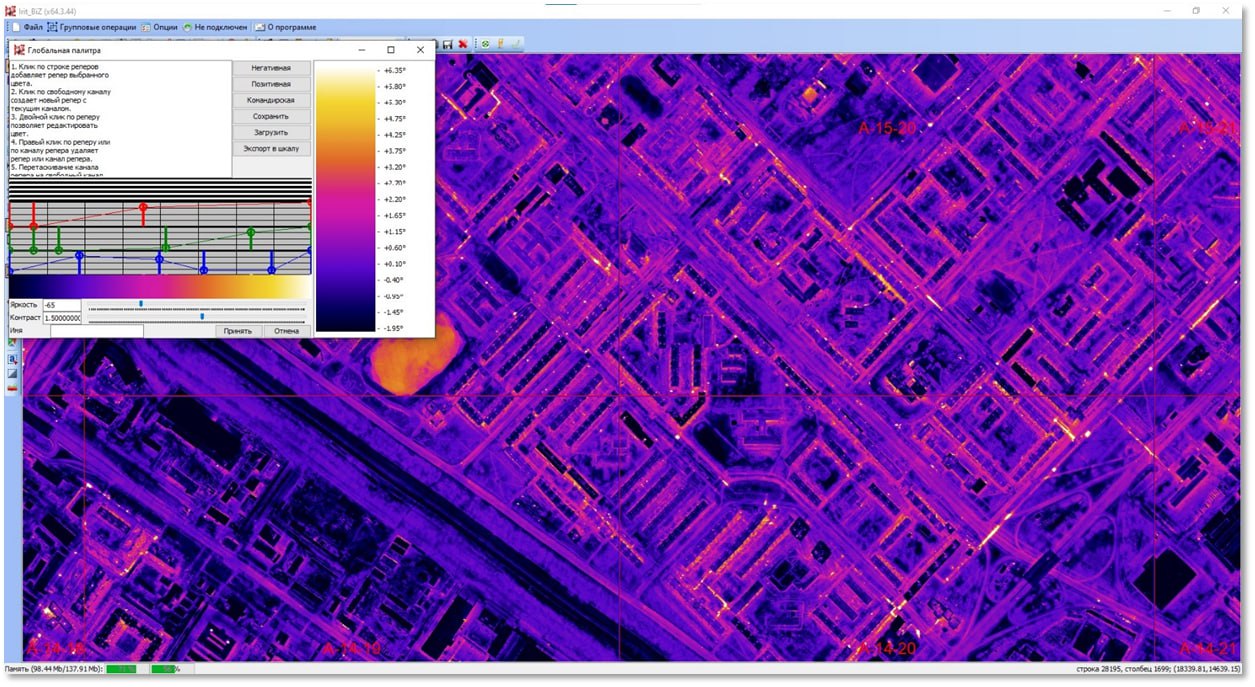The width and height of the screenshot is (1255, 687).
Task: Click the floppy disk save icon in toolbar
Action: pyautogui.click(x=448, y=44)
